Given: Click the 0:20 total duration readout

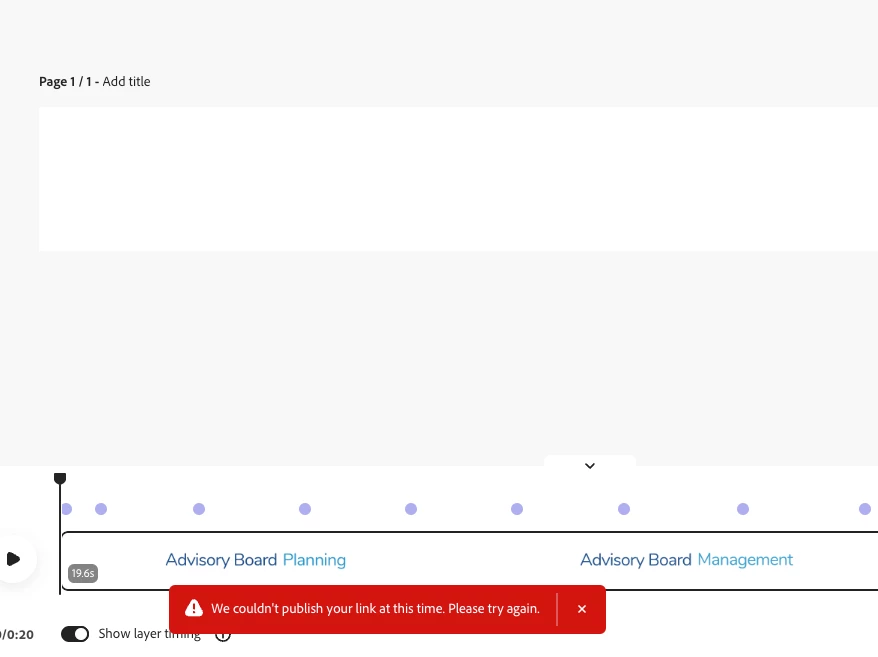Looking at the screenshot, I should (20, 635).
